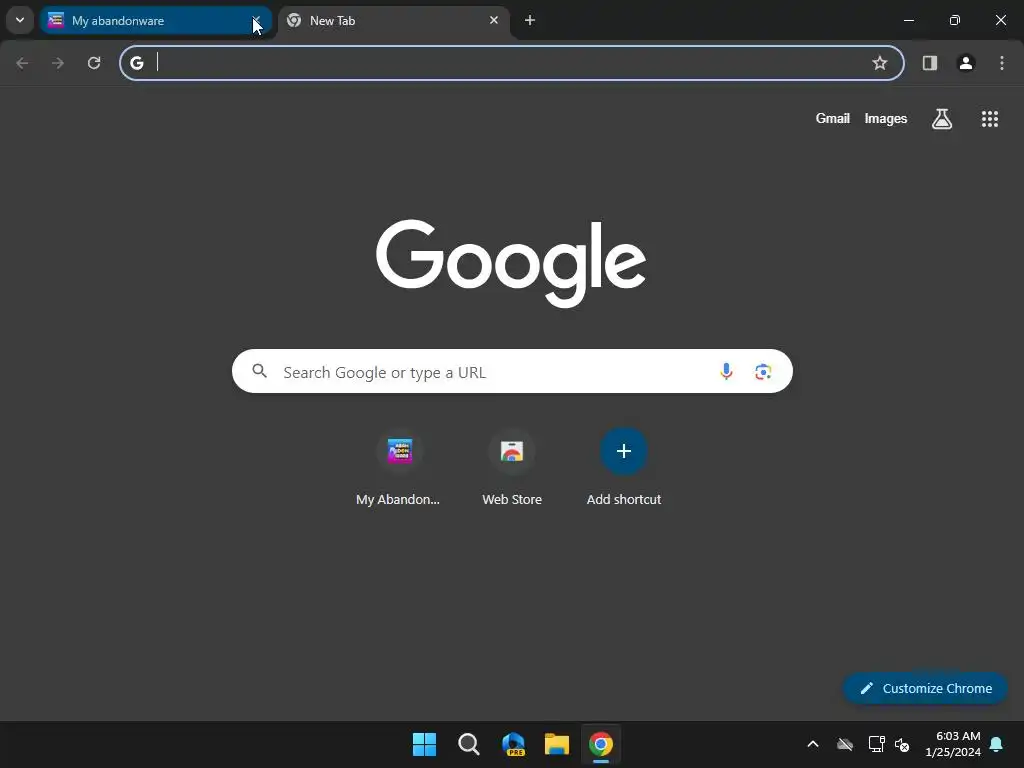Viewport: 1024px width, 768px height.
Task: Close the My abandonware tab
Action: (x=256, y=21)
